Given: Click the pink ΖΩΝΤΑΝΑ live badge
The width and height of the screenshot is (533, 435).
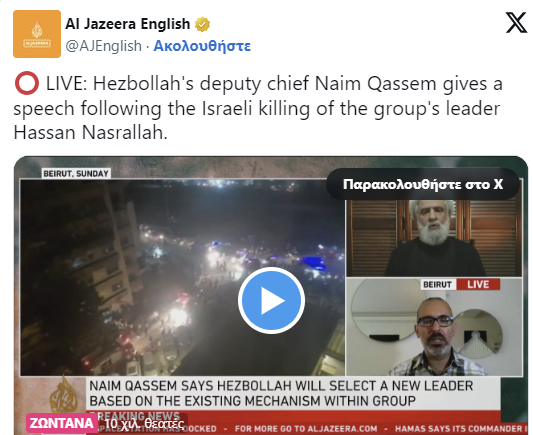Looking at the screenshot, I should (x=61, y=423).
